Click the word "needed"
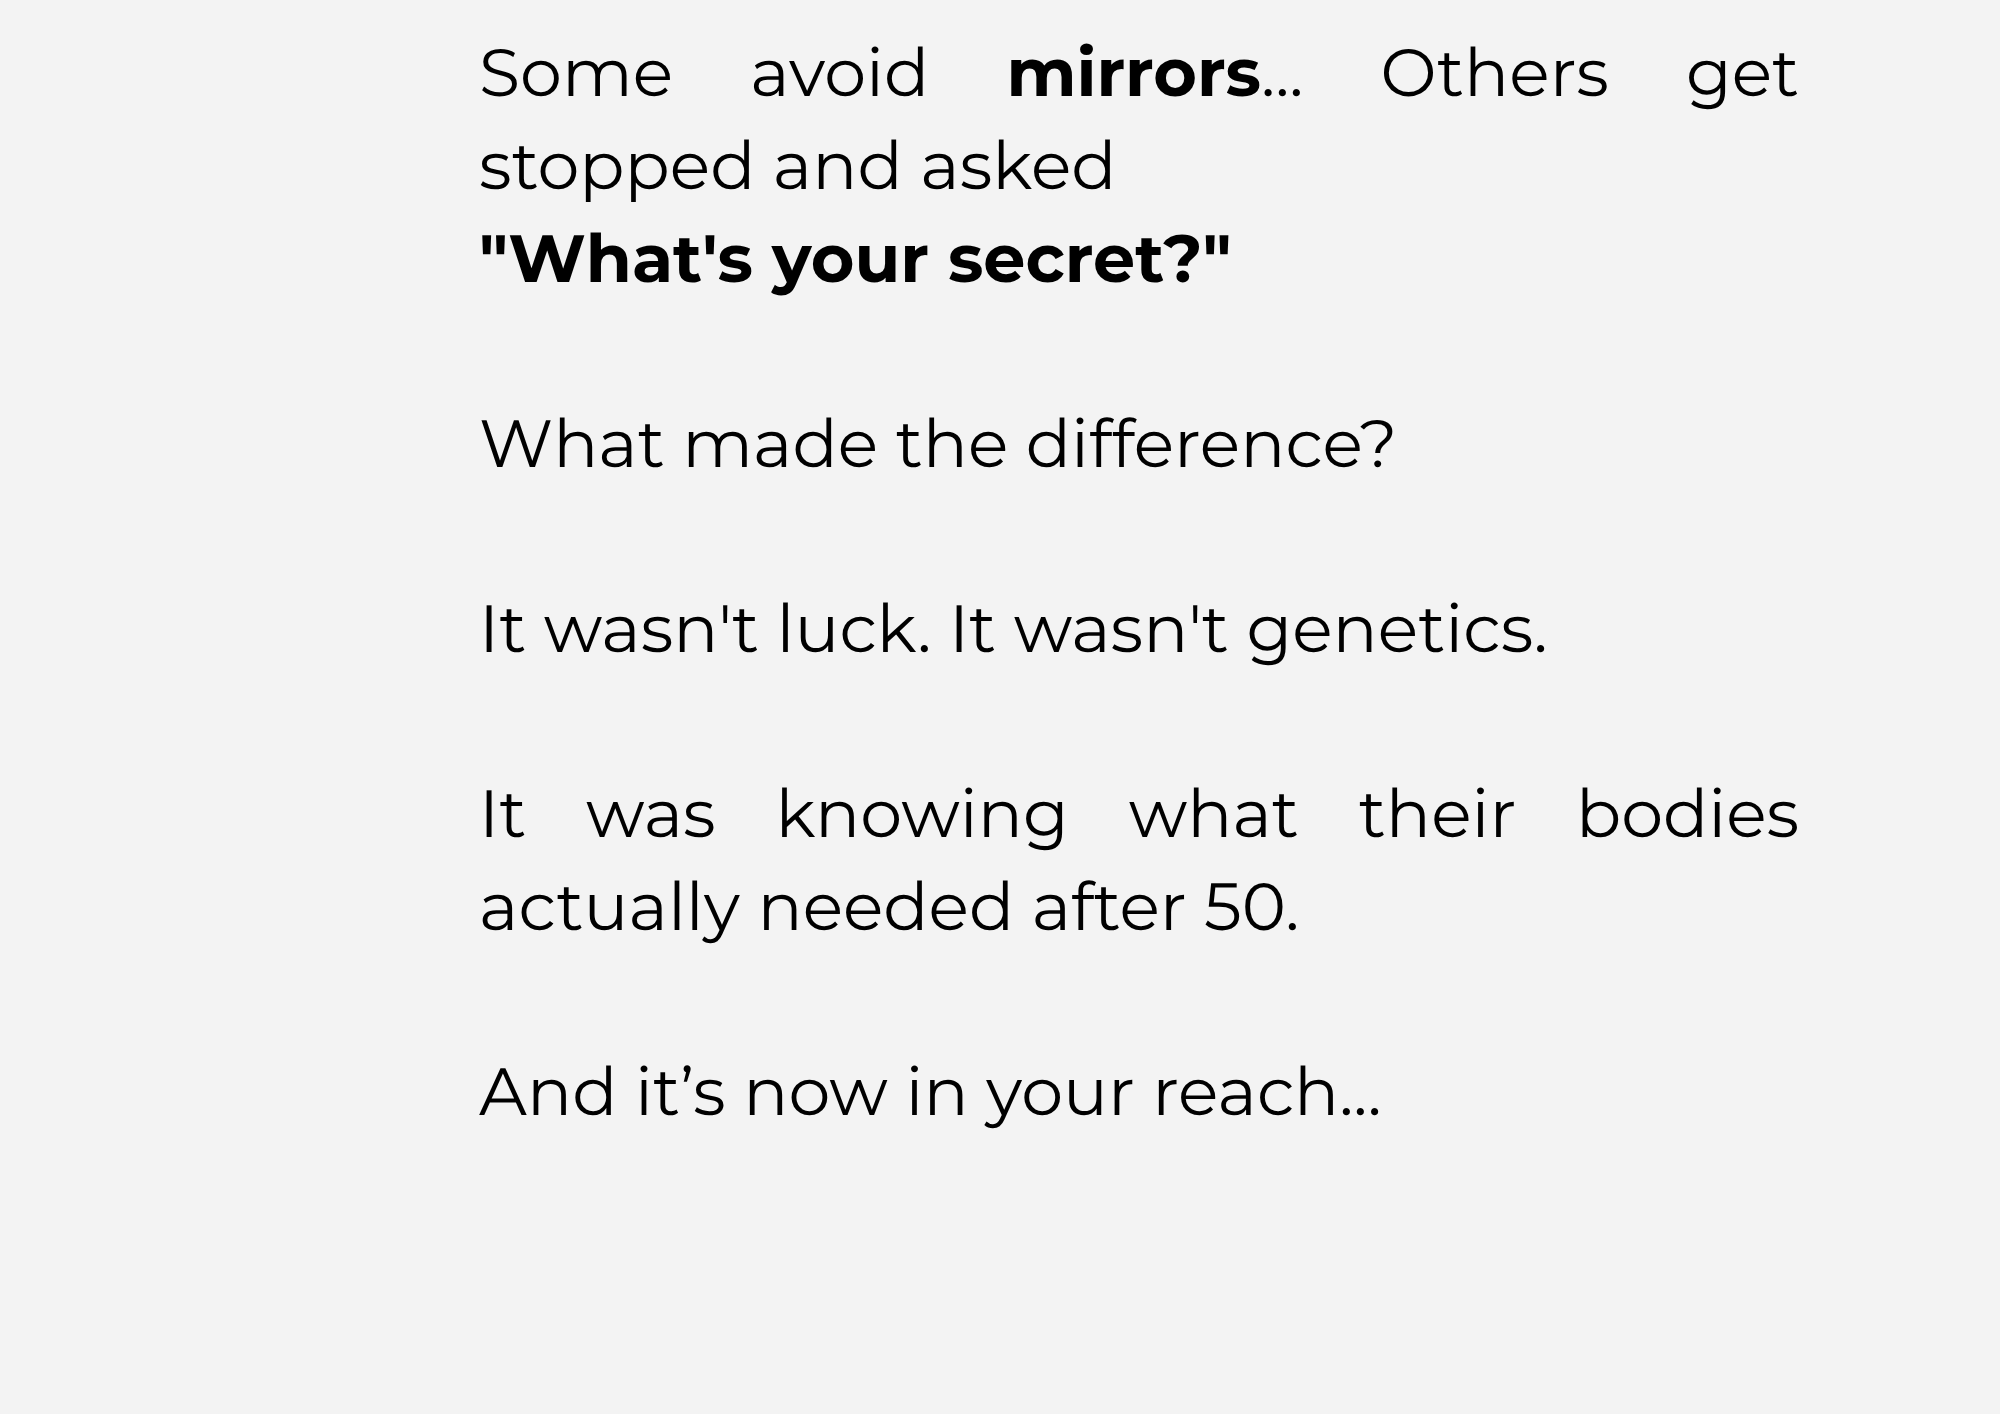This screenshot has height=1414, width=2000. tap(885, 908)
